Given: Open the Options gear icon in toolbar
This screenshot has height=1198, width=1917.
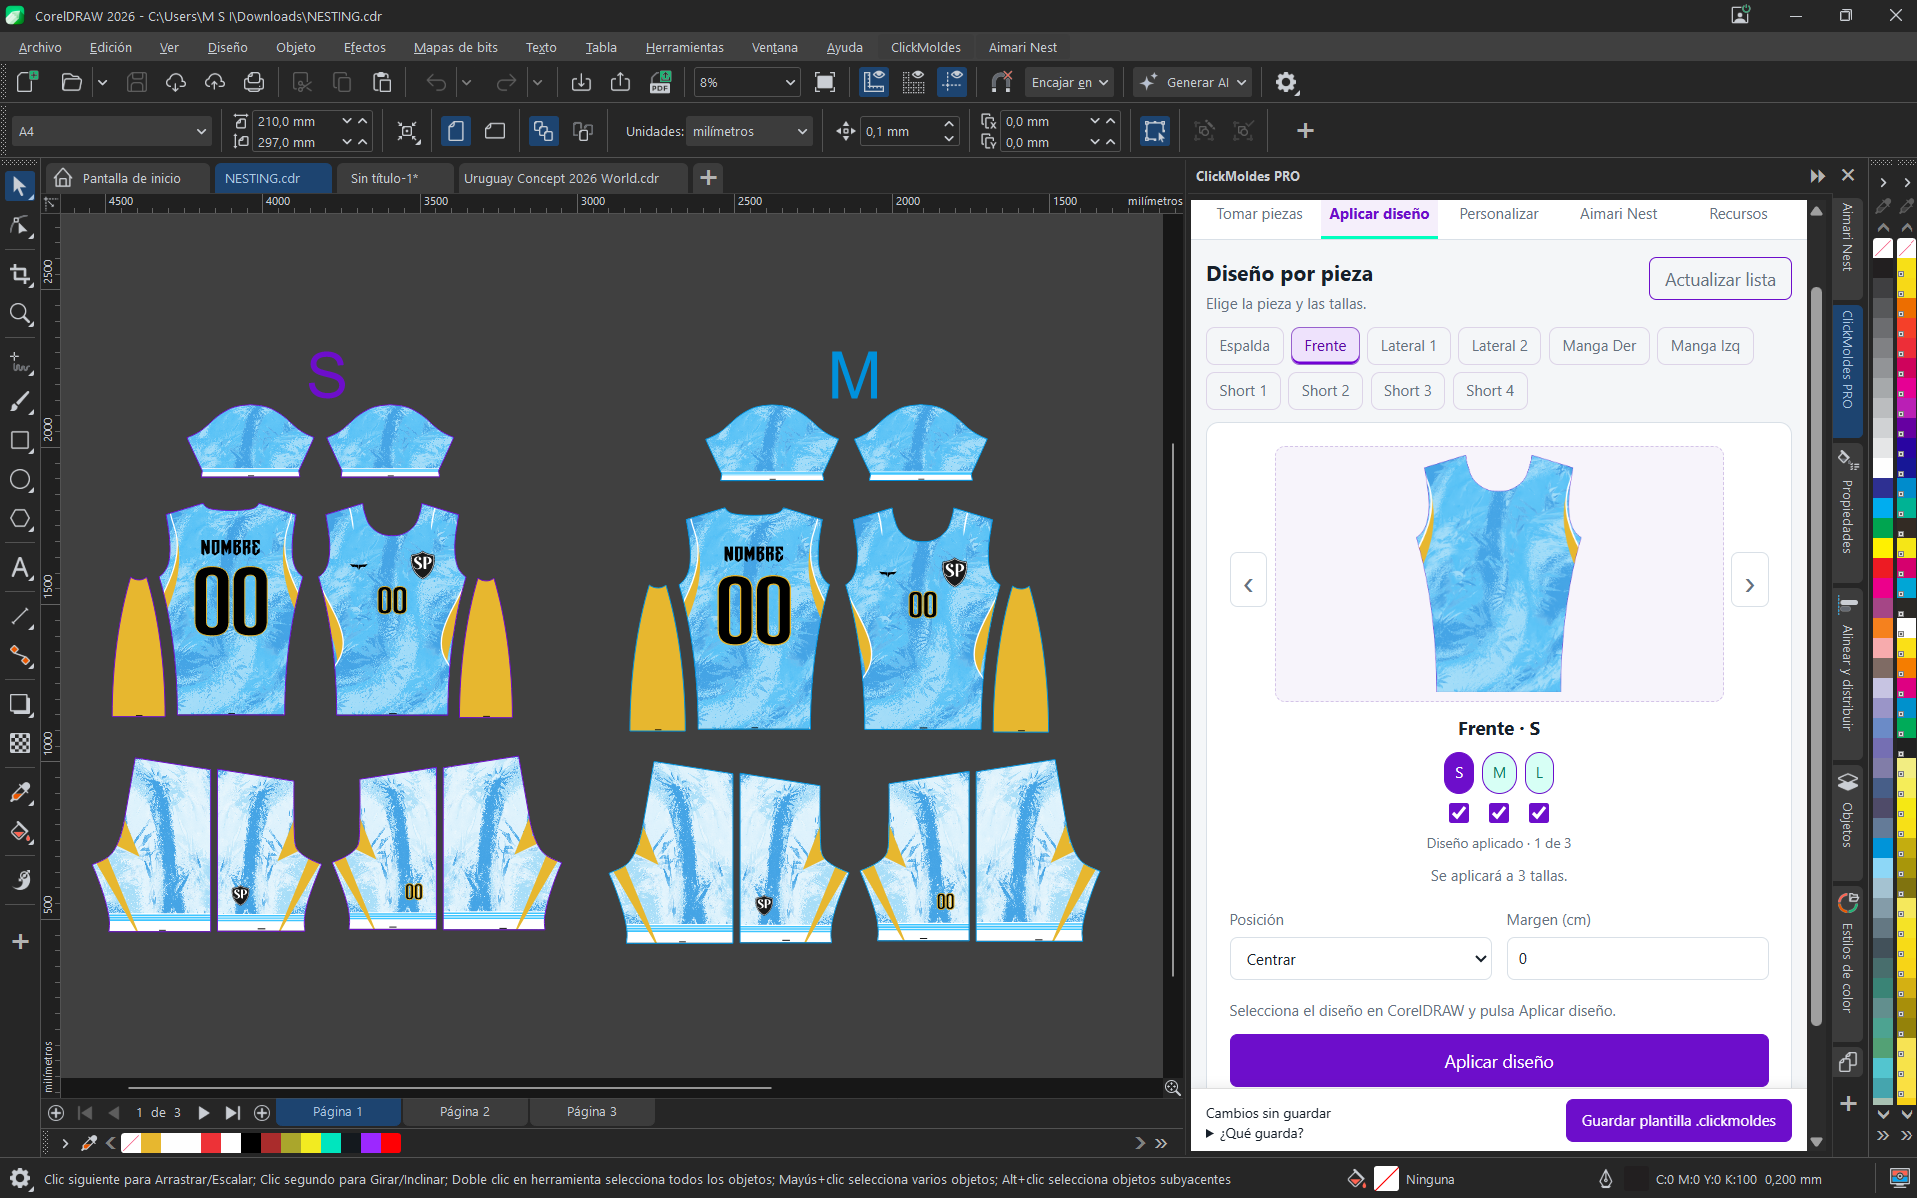Looking at the screenshot, I should [x=1286, y=82].
